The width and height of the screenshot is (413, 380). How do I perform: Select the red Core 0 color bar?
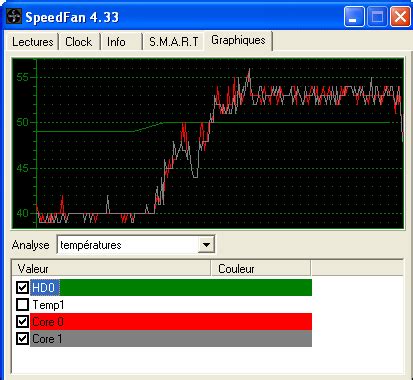(171, 322)
